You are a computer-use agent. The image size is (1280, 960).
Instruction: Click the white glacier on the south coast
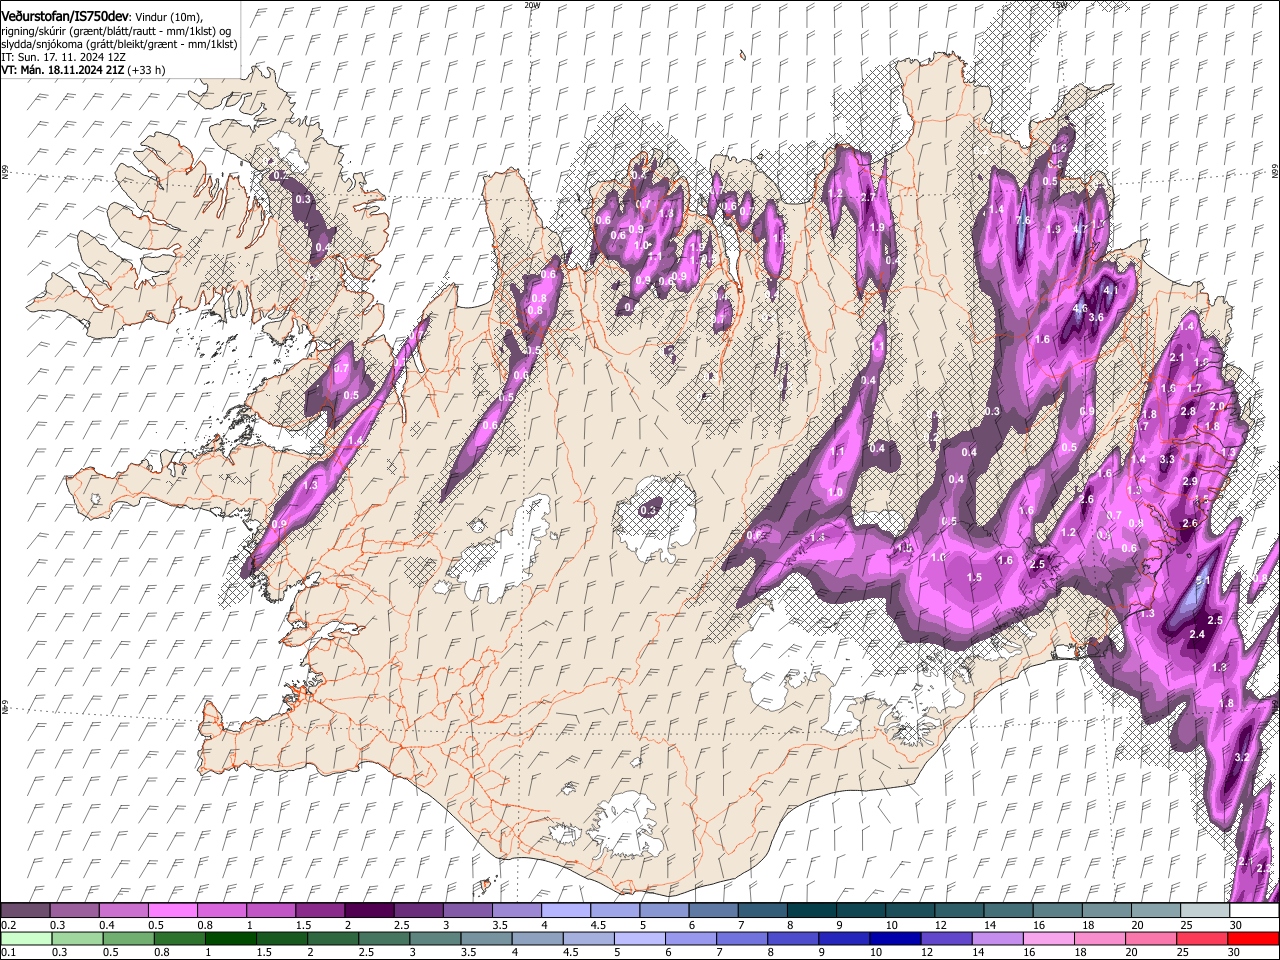pyautogui.click(x=627, y=825)
